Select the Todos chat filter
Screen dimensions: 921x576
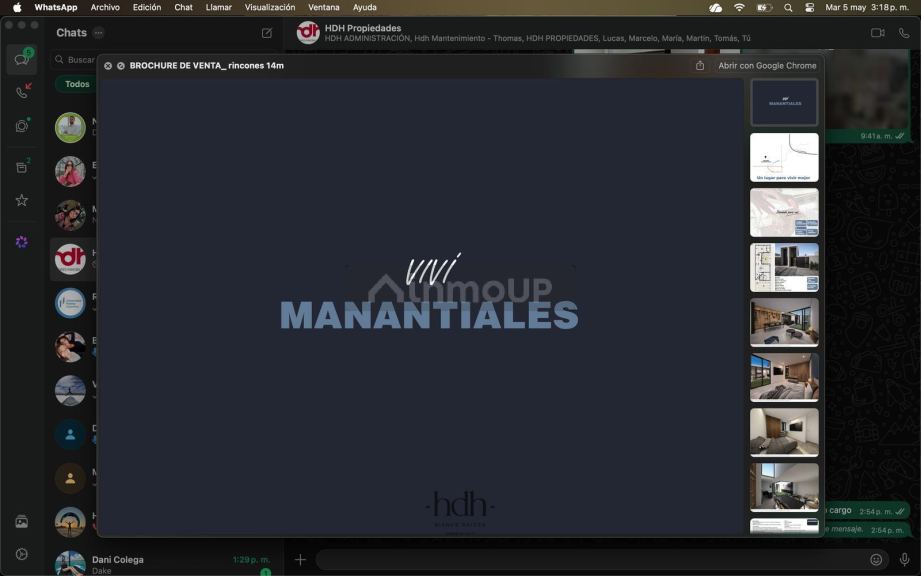(77, 84)
